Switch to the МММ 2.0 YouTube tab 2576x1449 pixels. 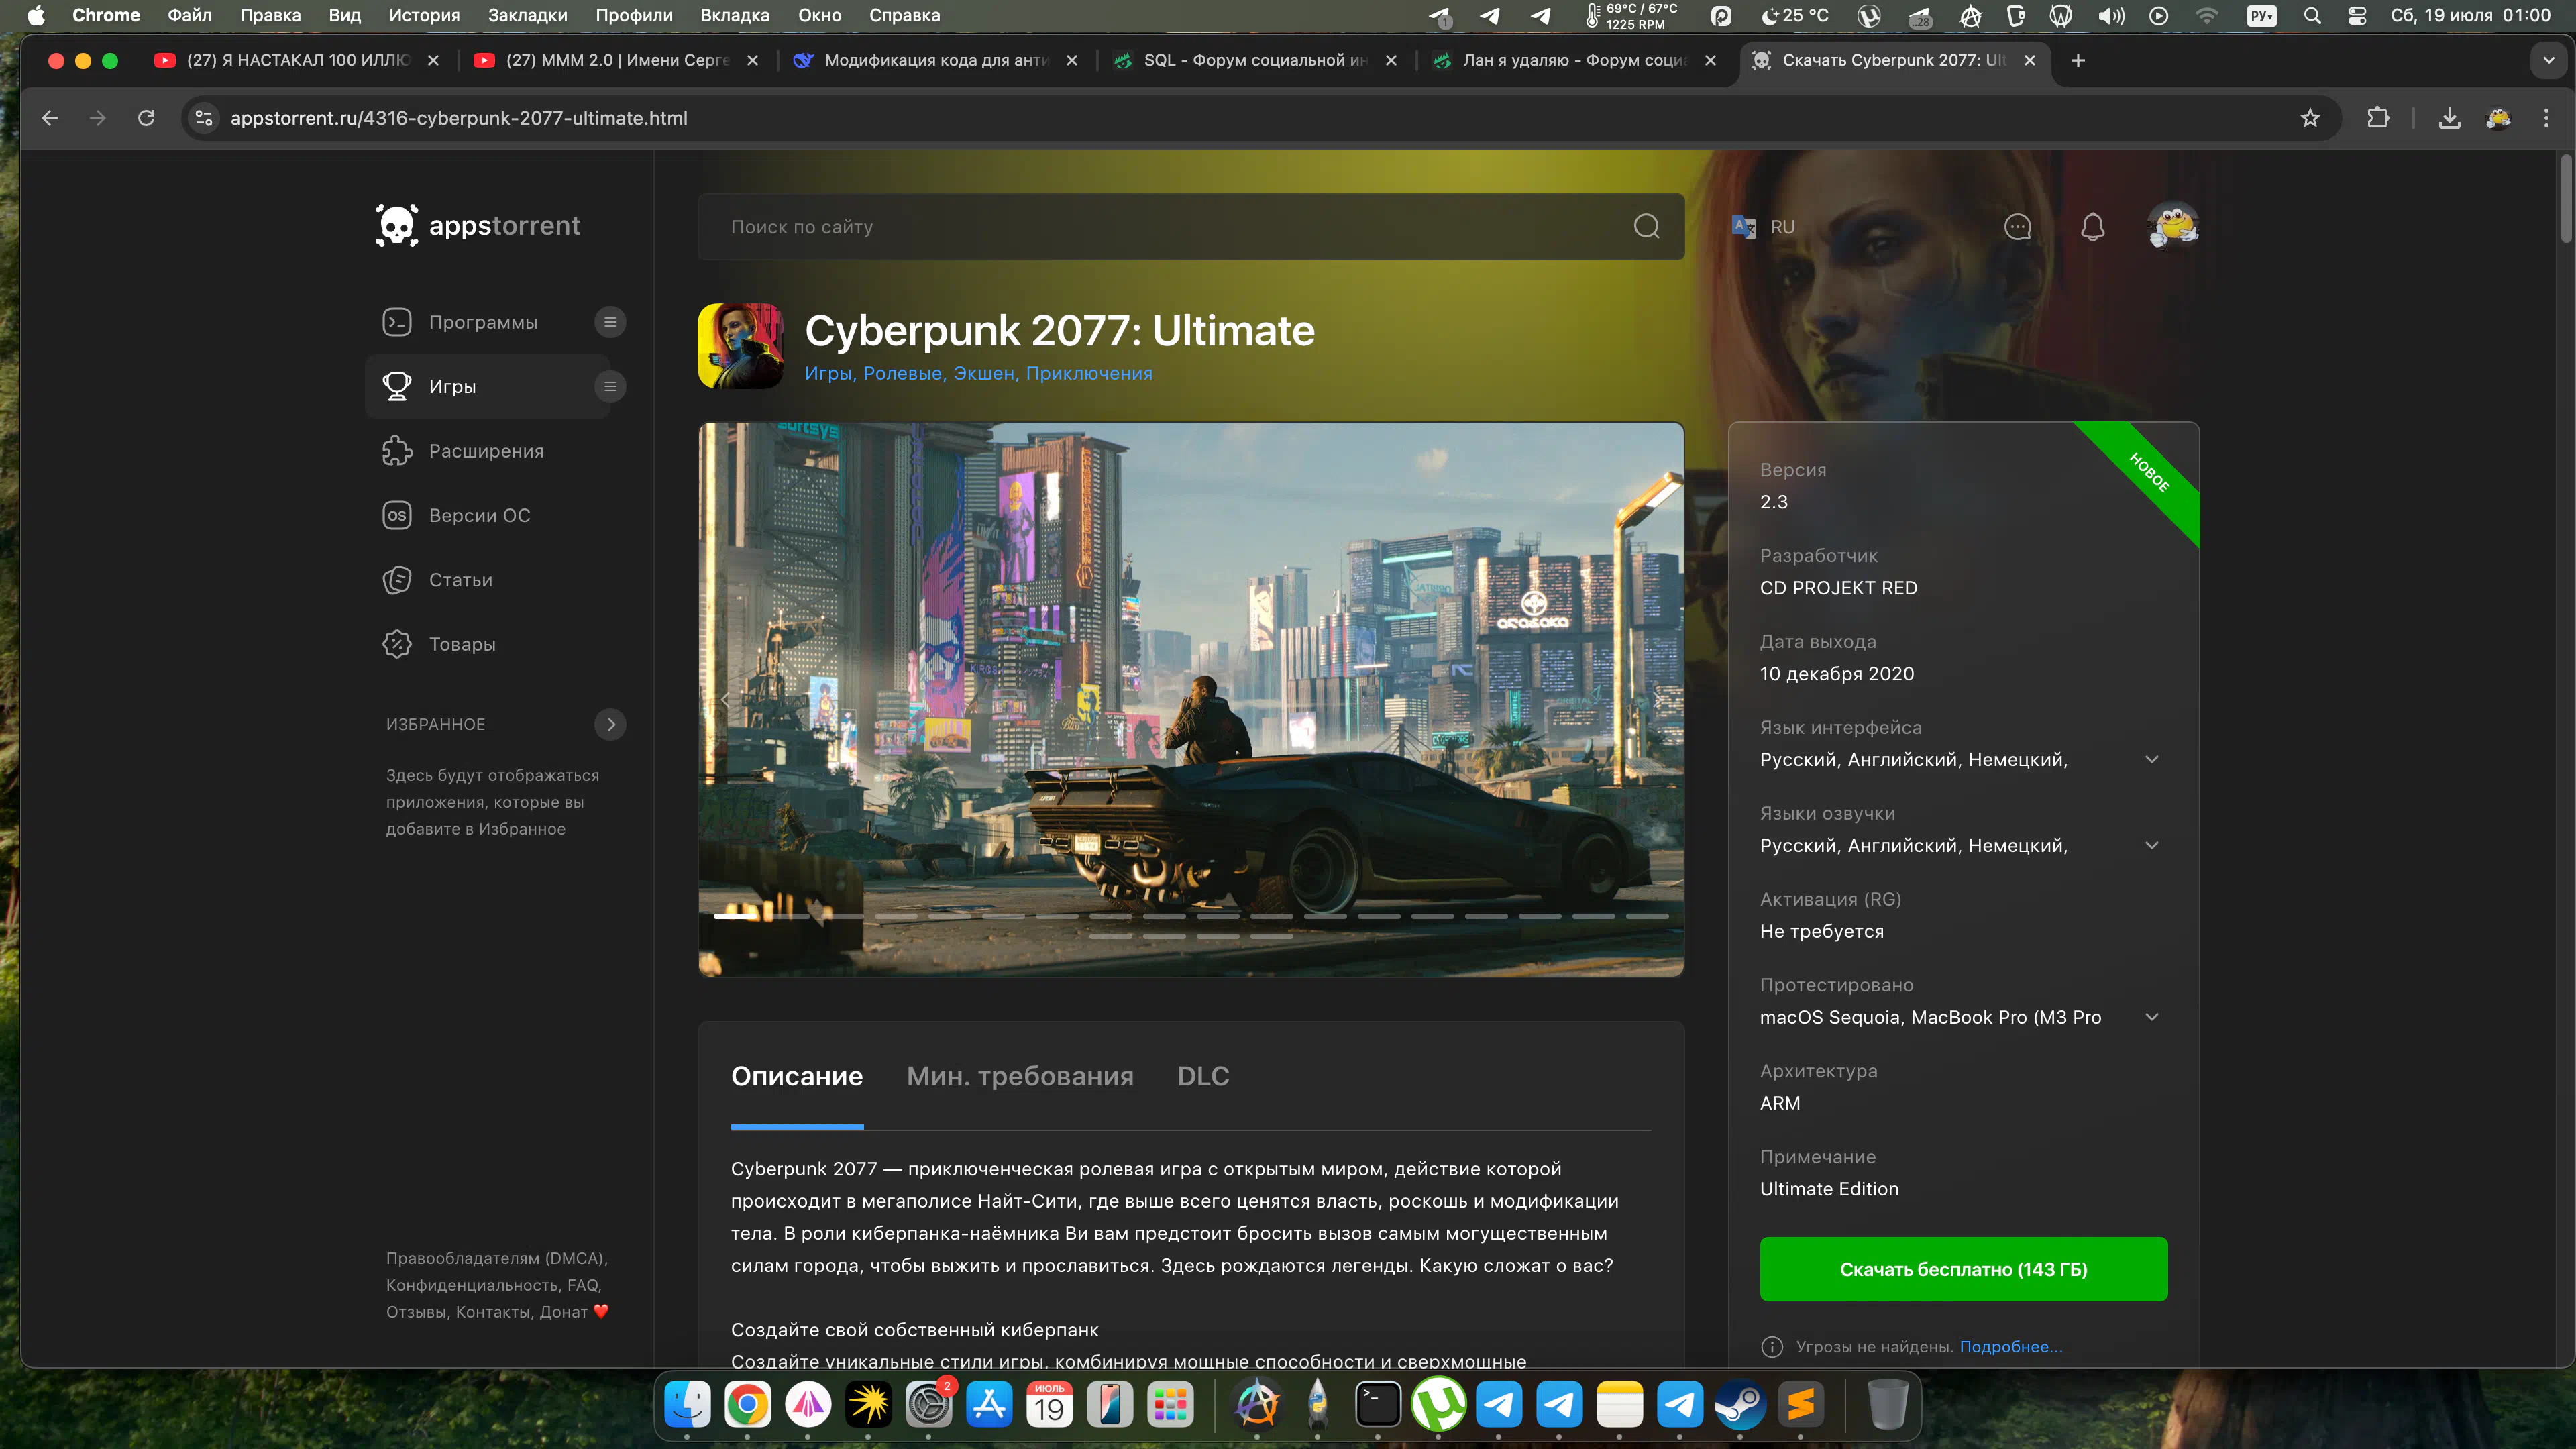617,60
